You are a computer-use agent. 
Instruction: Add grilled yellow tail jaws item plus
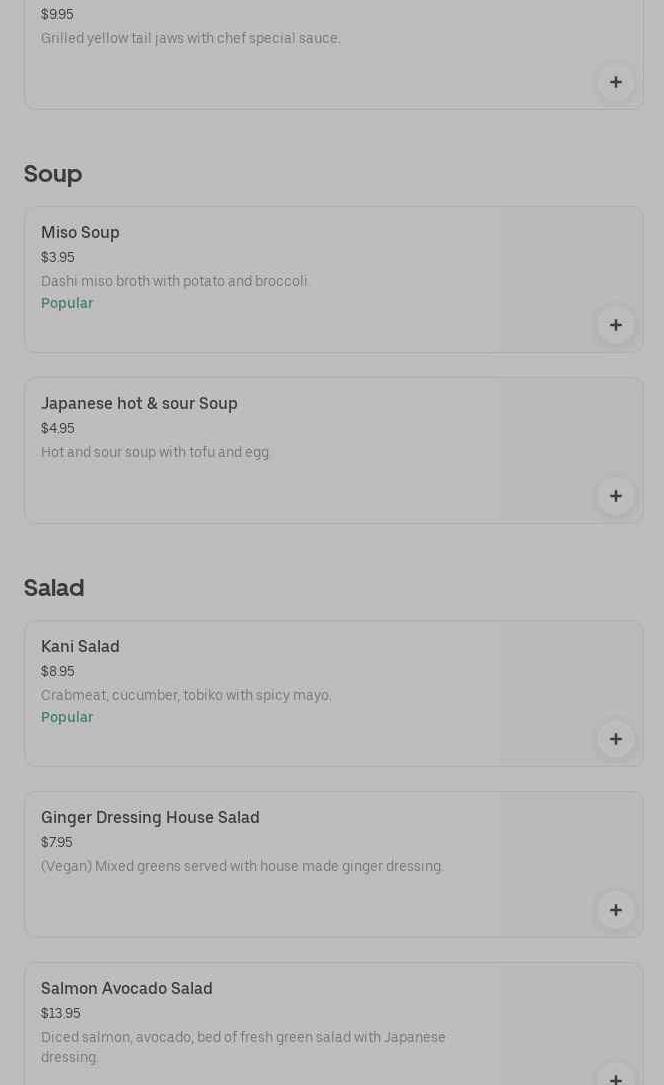point(616,82)
